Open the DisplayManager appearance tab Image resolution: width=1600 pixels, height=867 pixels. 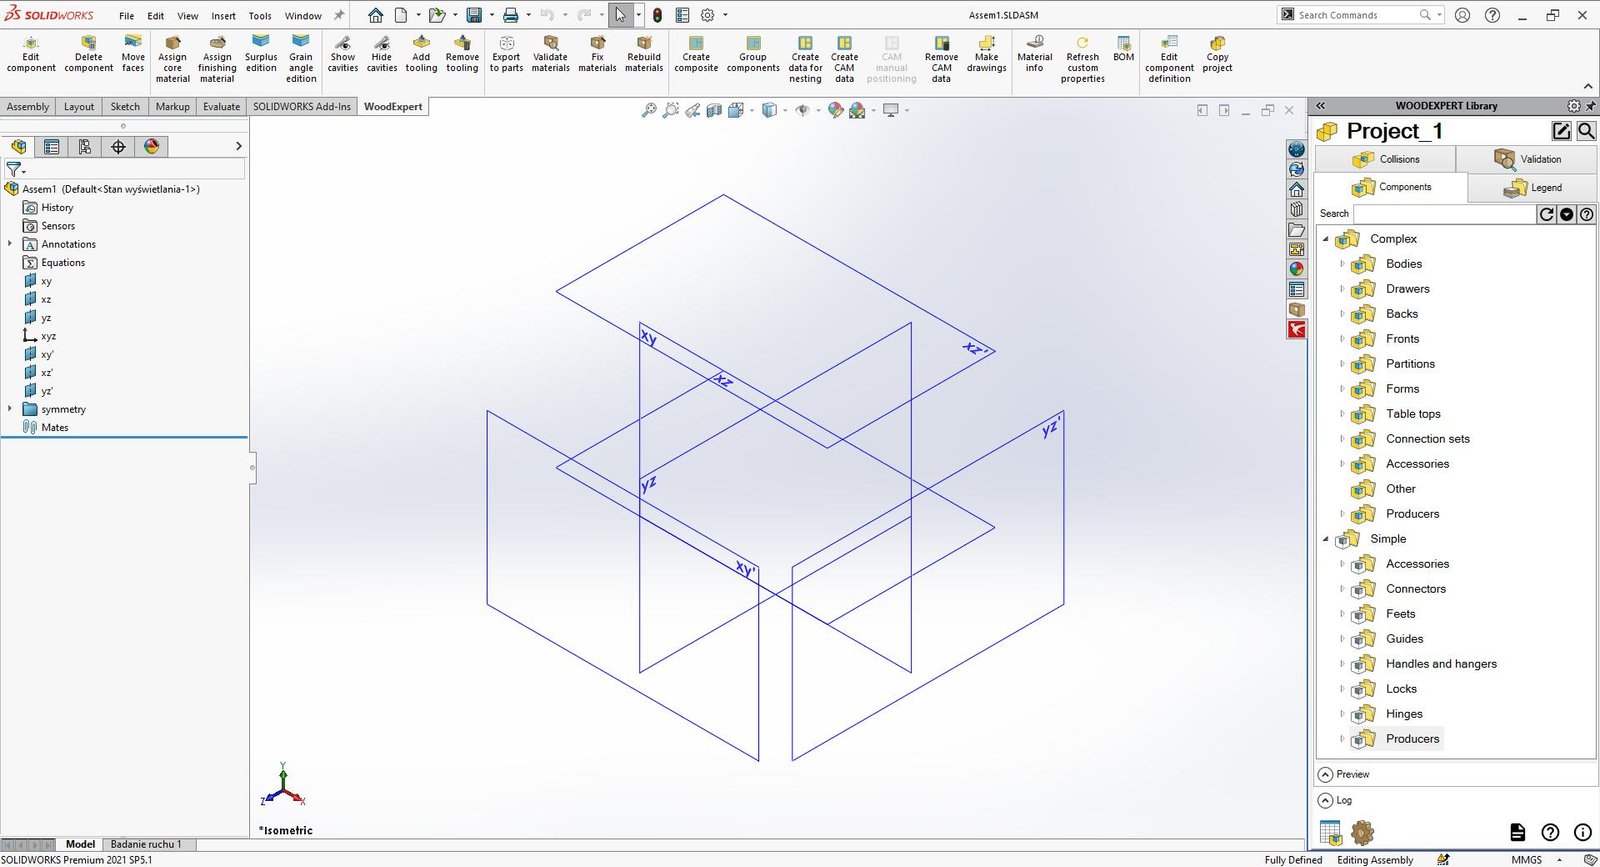pyautogui.click(x=151, y=147)
